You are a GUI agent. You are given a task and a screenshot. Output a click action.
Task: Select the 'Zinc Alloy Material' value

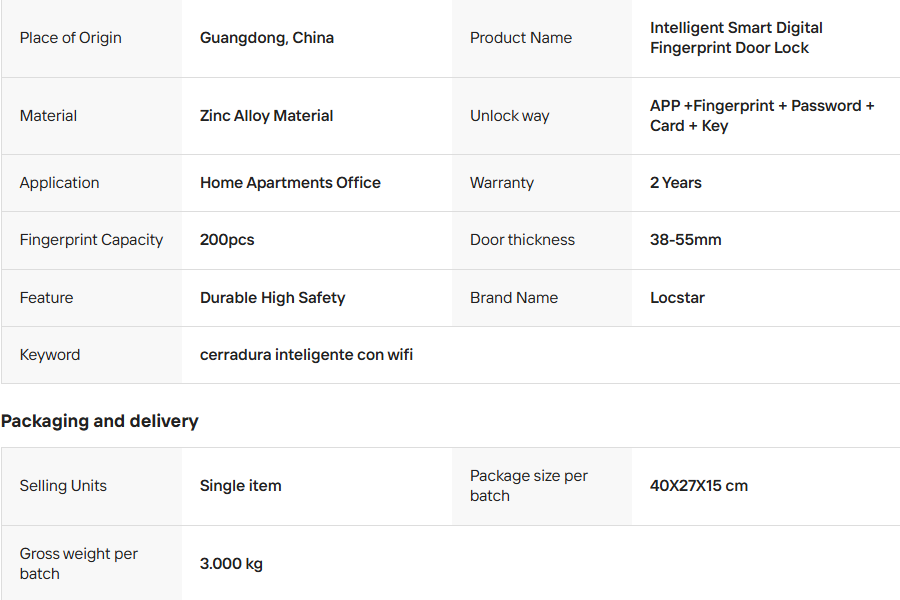(x=267, y=116)
